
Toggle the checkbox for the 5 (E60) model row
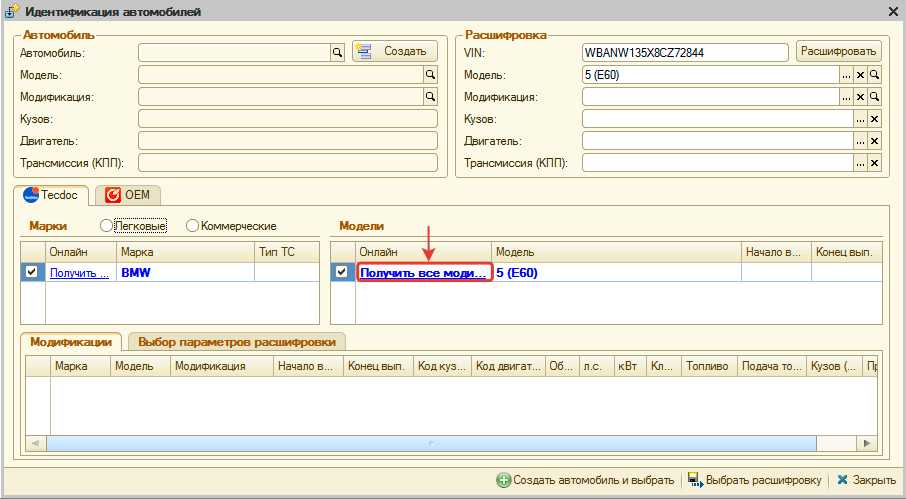[x=342, y=272]
